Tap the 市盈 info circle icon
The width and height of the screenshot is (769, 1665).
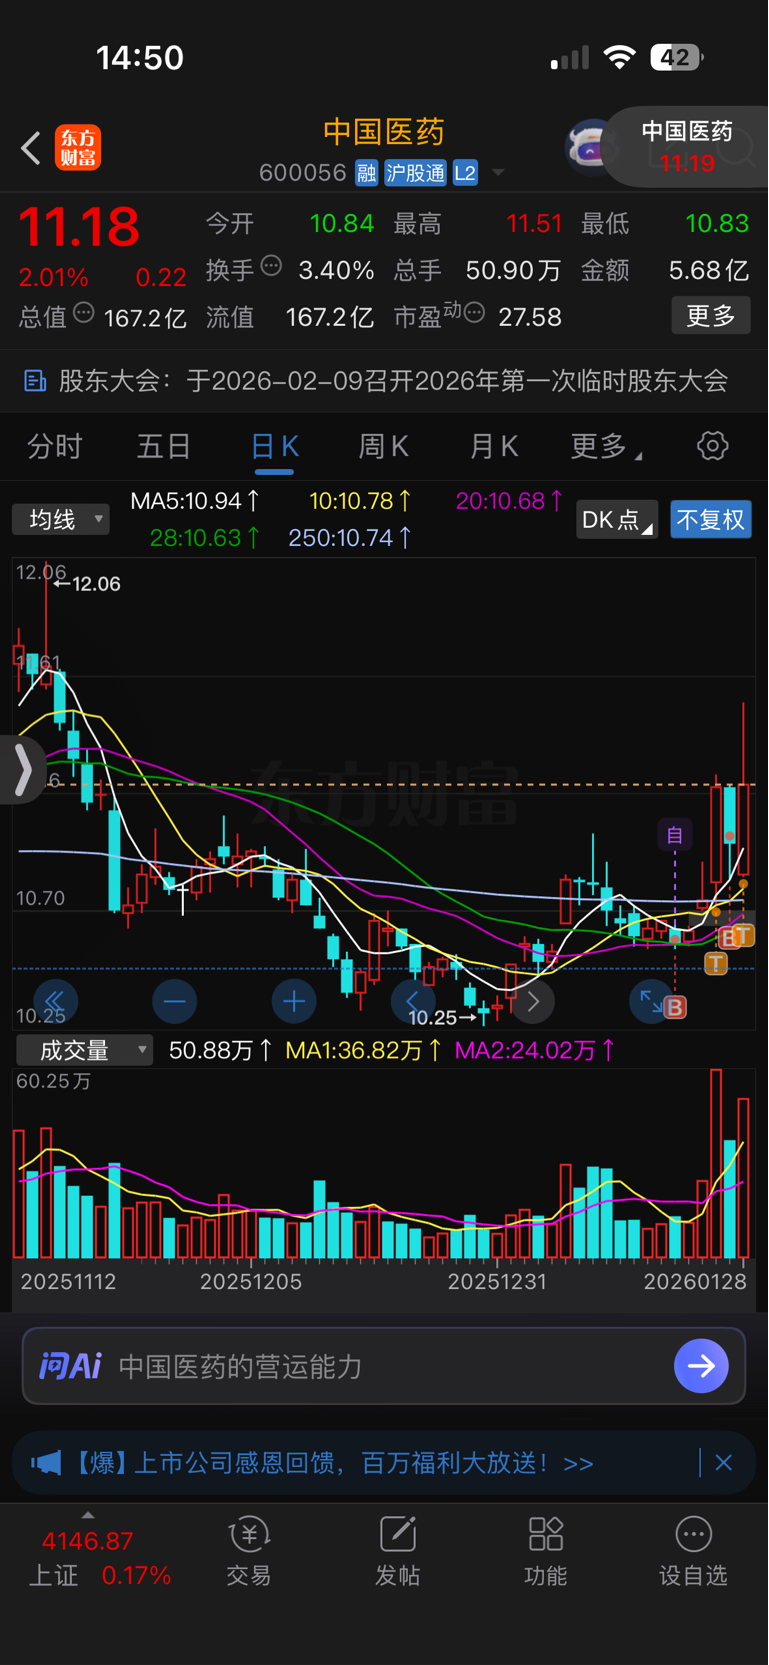pyautogui.click(x=475, y=313)
